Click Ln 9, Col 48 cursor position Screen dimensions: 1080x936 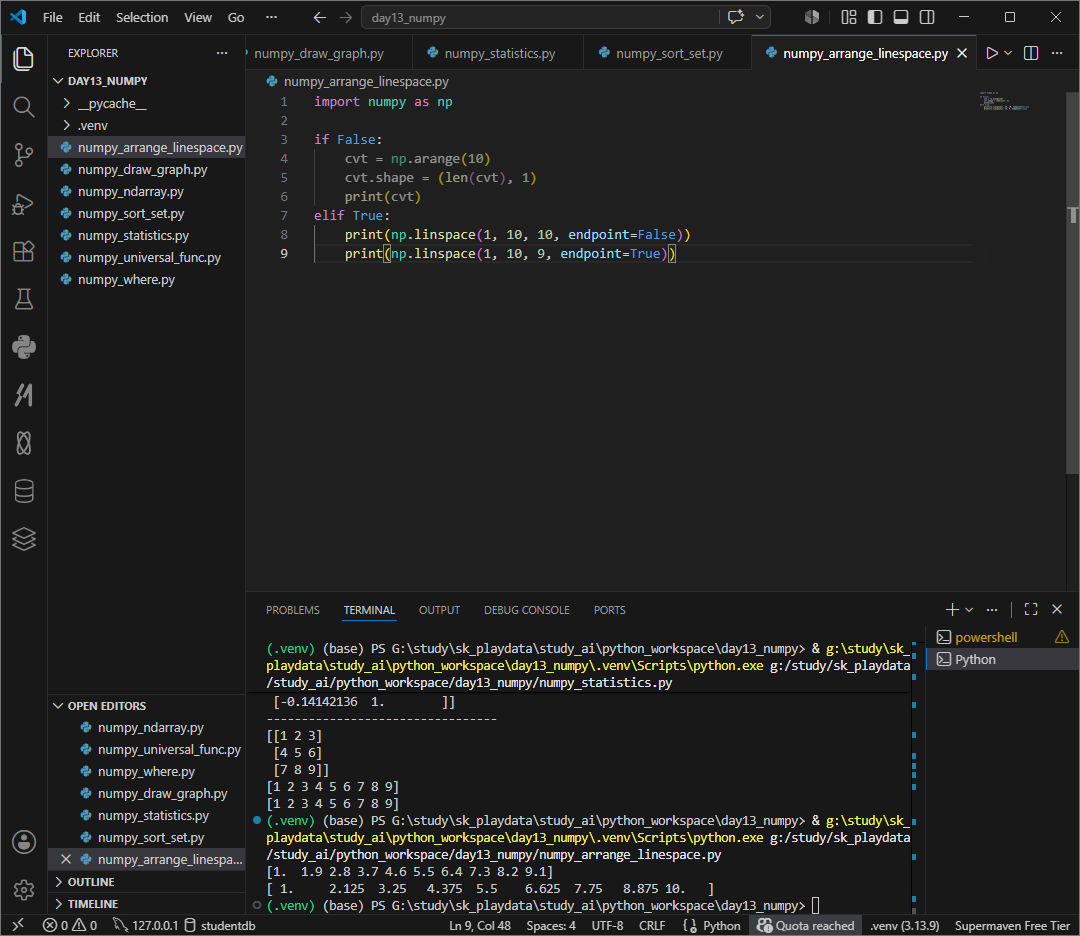[x=480, y=925]
